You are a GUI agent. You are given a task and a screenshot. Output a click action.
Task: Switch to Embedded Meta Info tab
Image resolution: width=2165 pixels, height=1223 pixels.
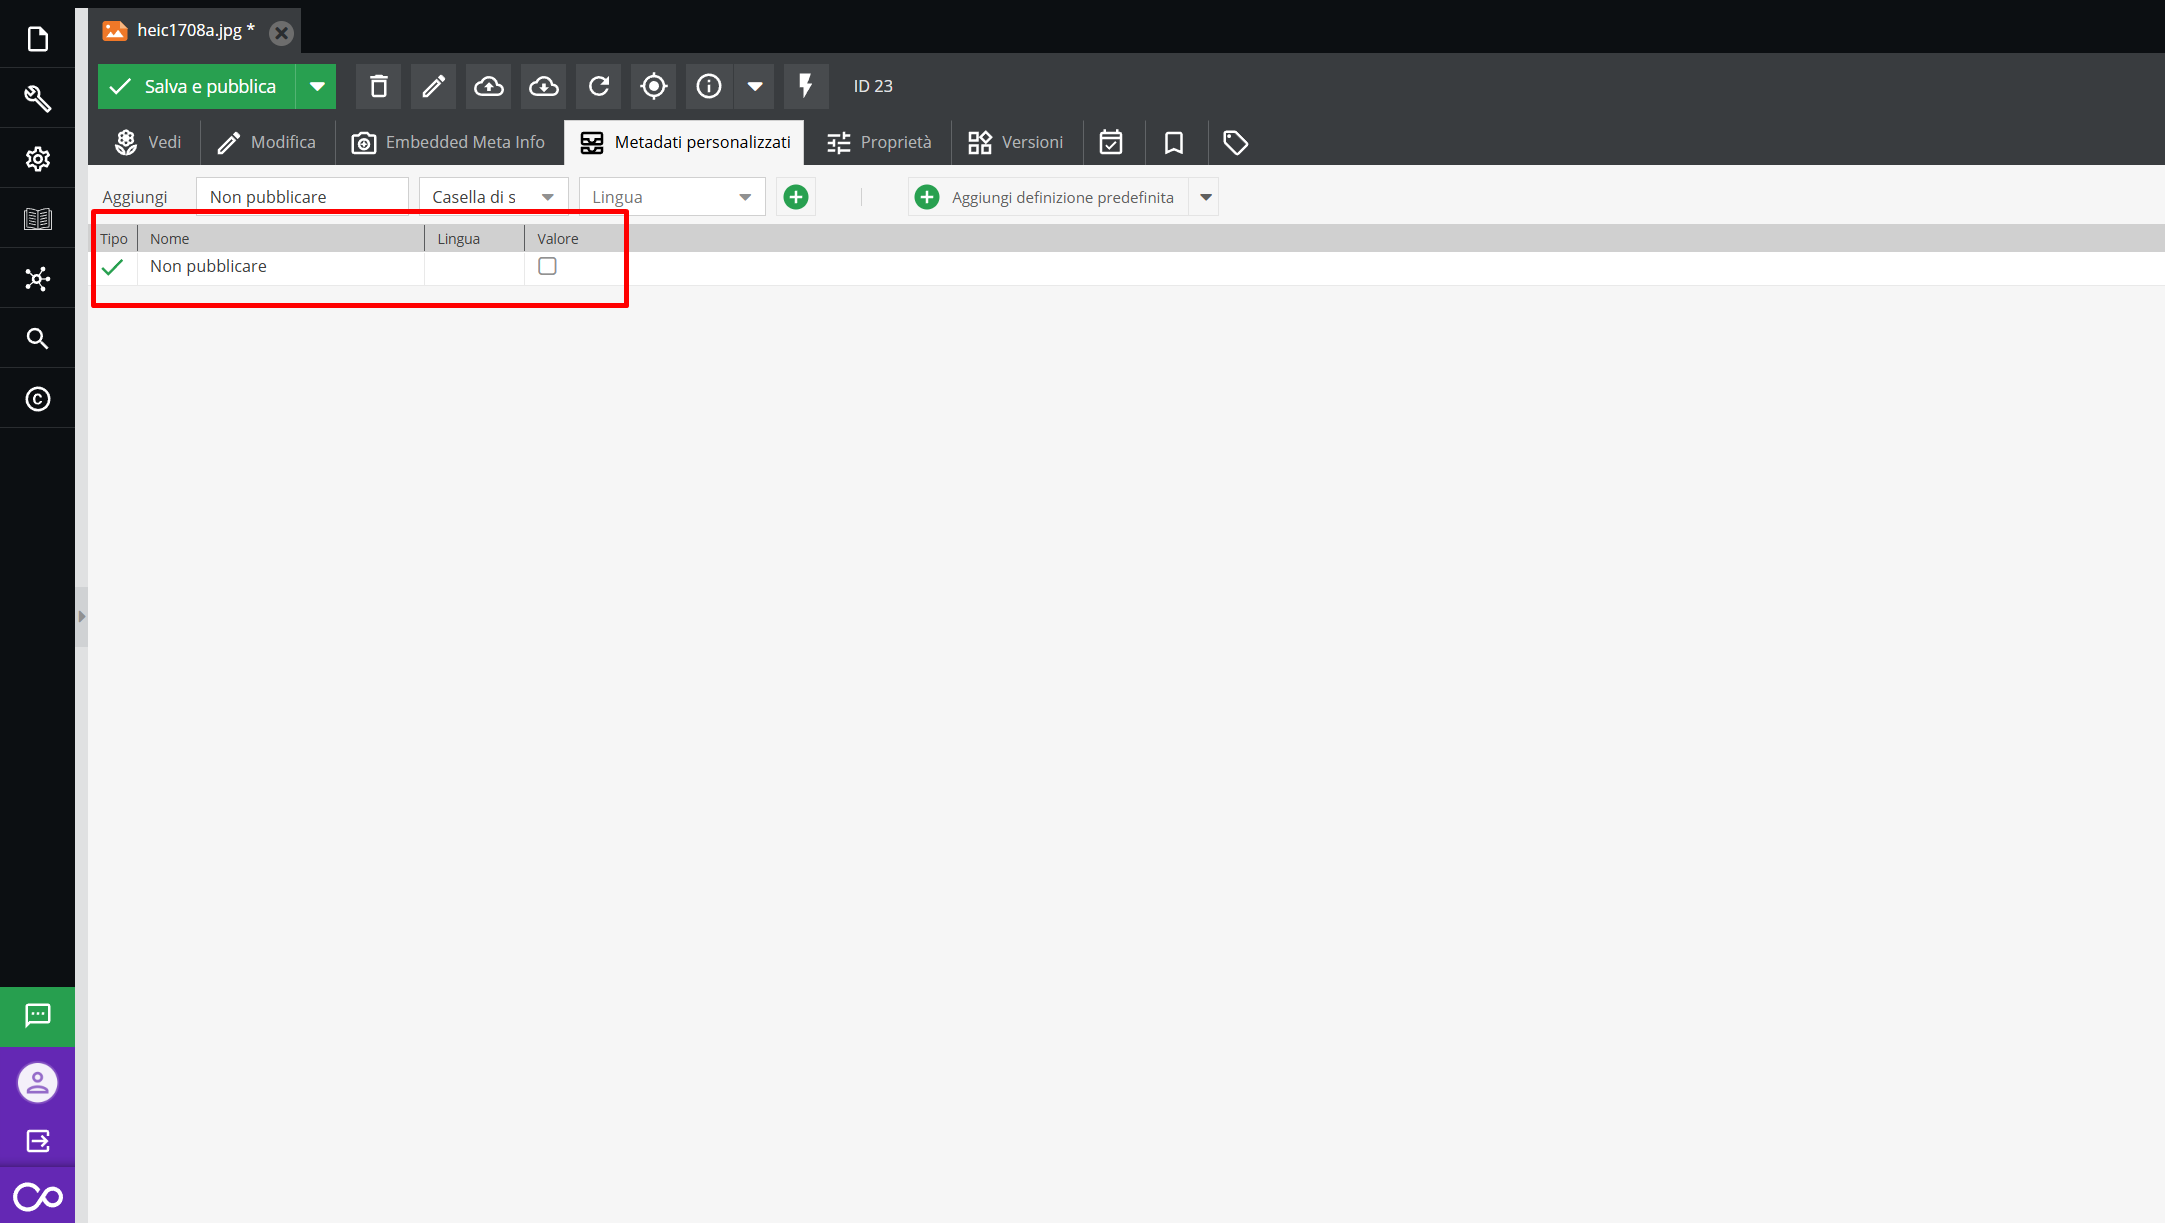(449, 142)
